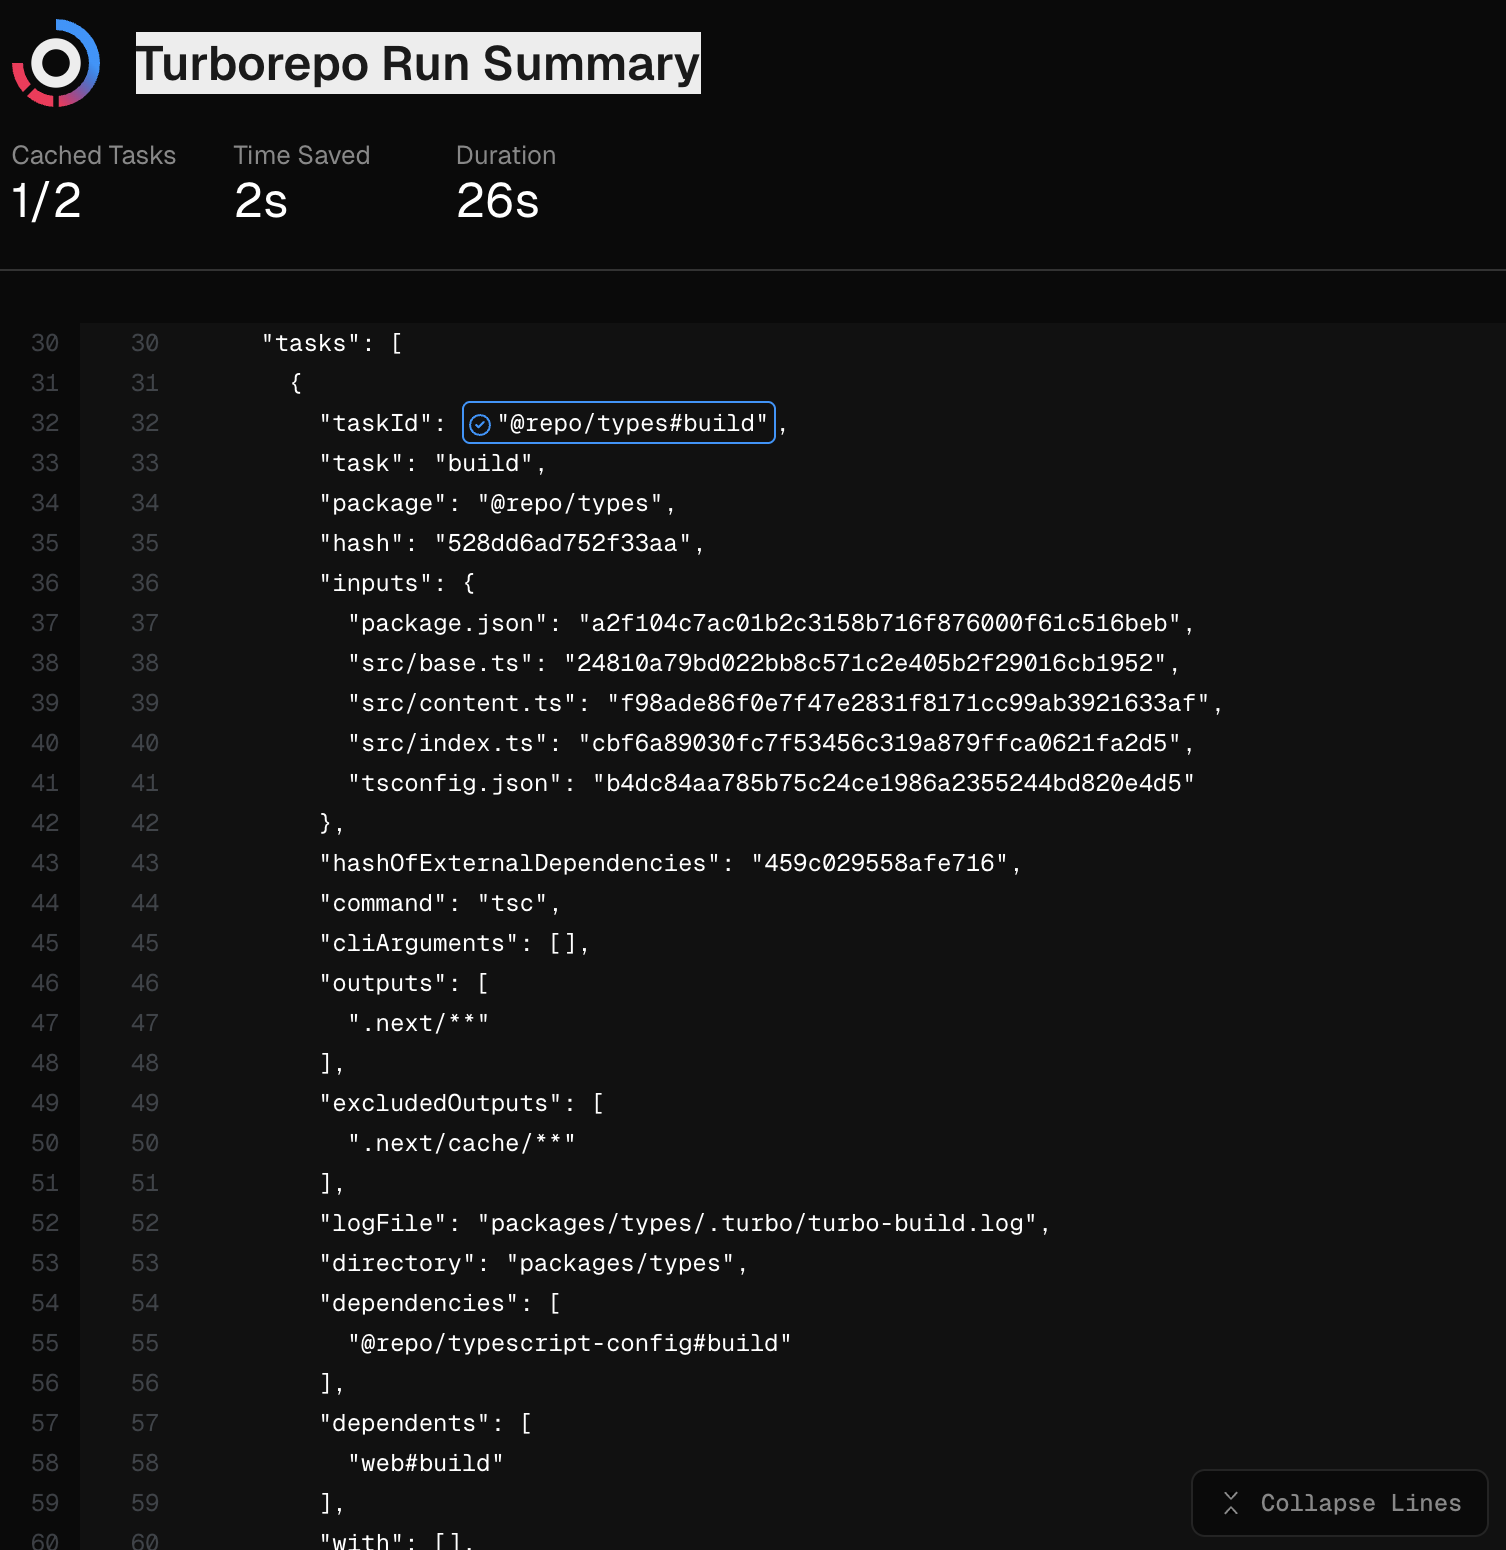This screenshot has height=1550, width=1506.
Task: Click the "src/base.ts" input line
Action: click(x=764, y=663)
